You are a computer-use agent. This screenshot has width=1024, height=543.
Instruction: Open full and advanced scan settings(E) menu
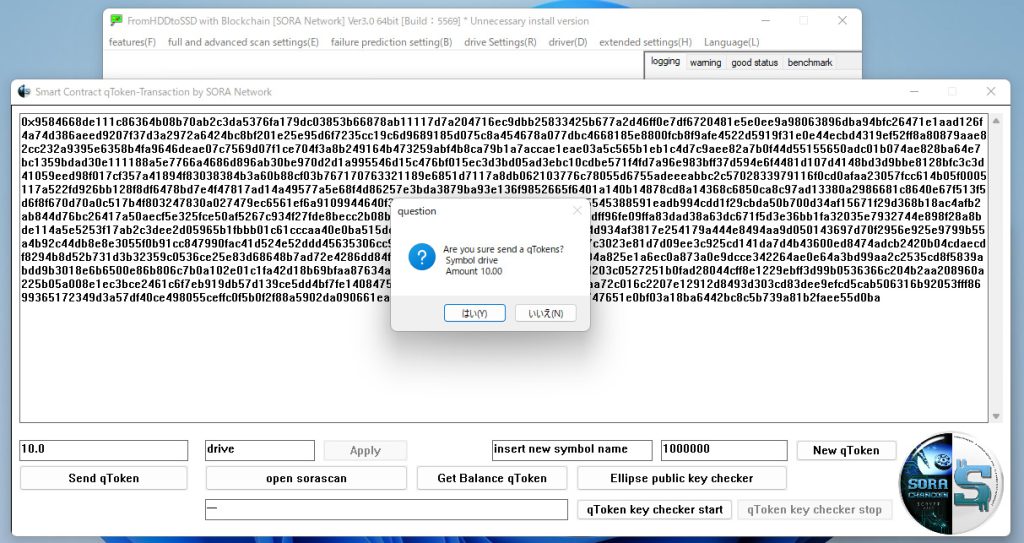point(243,42)
